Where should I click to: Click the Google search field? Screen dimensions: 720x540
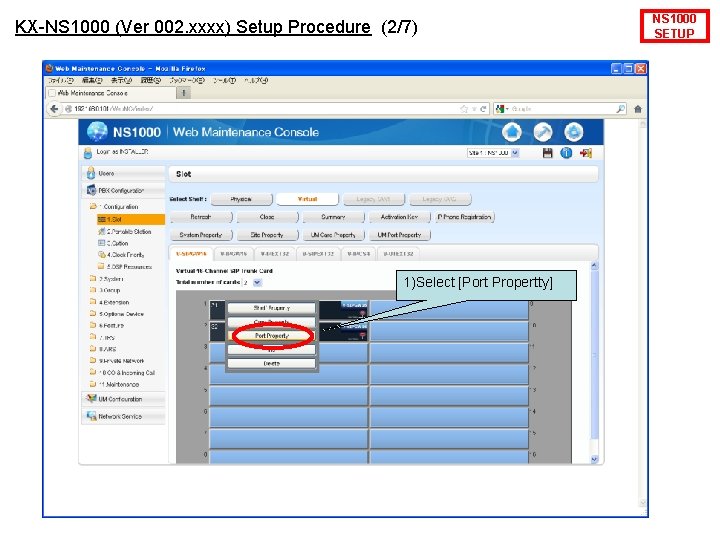[x=562, y=109]
